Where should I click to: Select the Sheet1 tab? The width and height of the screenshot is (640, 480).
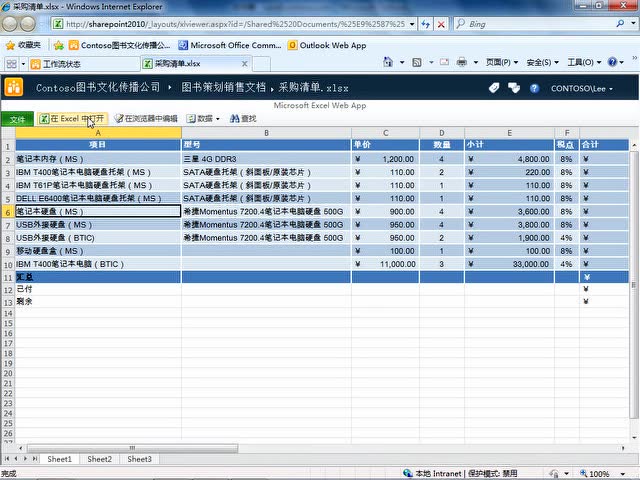(x=59, y=459)
